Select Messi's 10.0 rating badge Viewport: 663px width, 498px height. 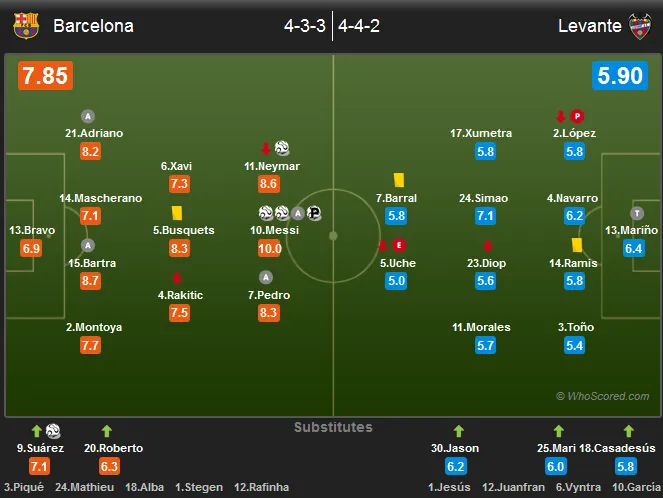coord(270,248)
